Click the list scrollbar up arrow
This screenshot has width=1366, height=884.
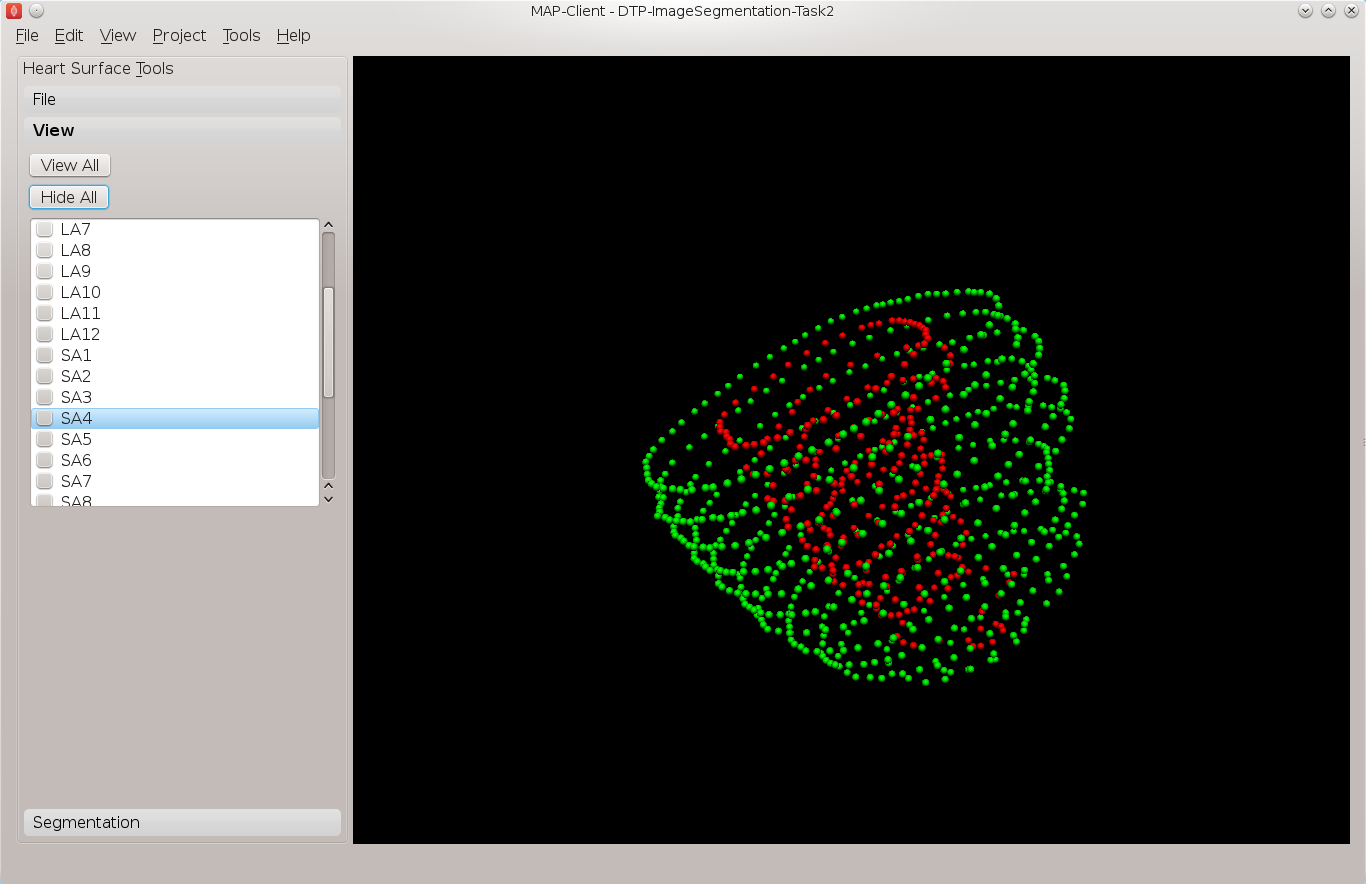click(x=328, y=225)
